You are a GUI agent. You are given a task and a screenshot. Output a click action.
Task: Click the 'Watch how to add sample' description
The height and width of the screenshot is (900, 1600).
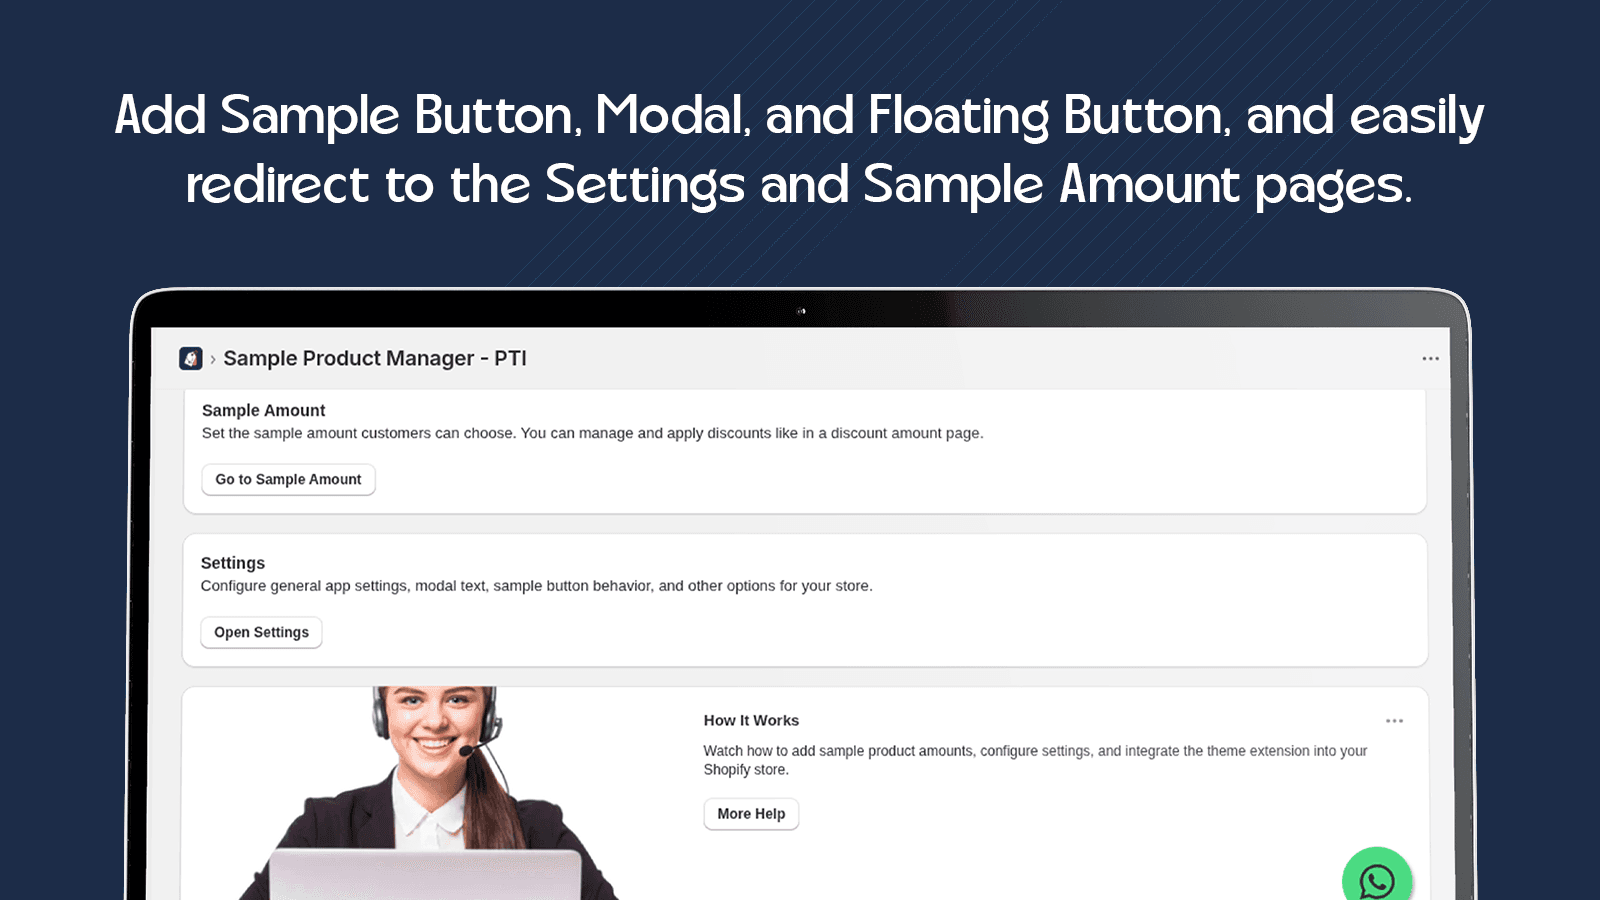pos(1035,760)
